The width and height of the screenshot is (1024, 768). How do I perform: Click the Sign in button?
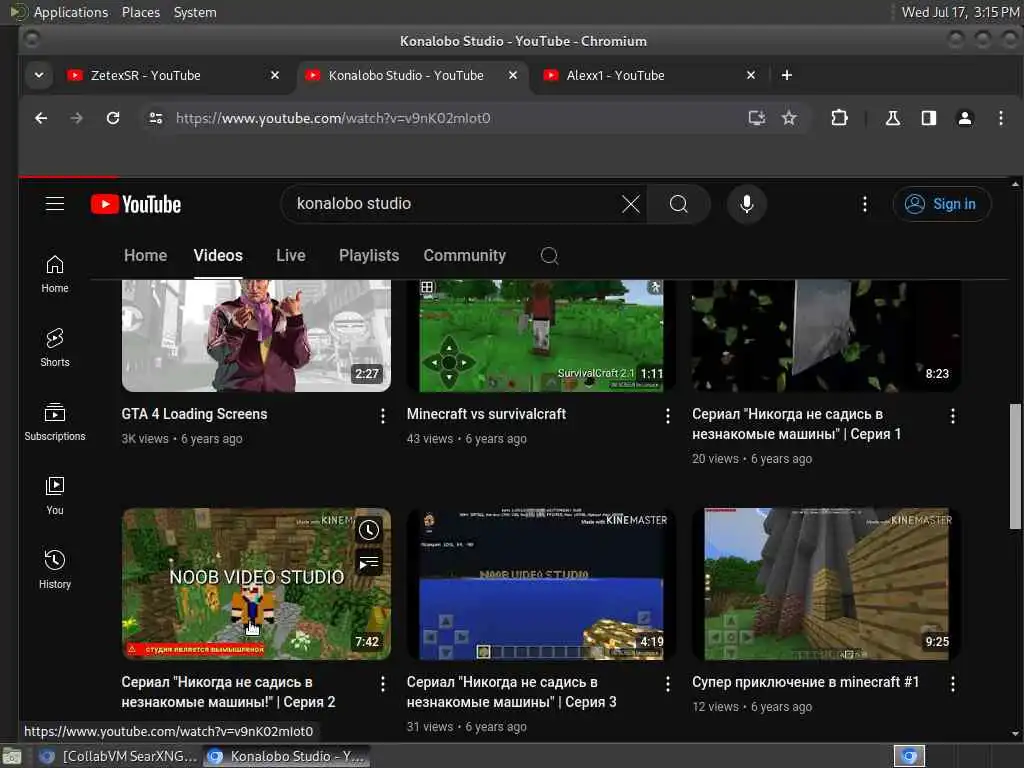[x=942, y=204]
